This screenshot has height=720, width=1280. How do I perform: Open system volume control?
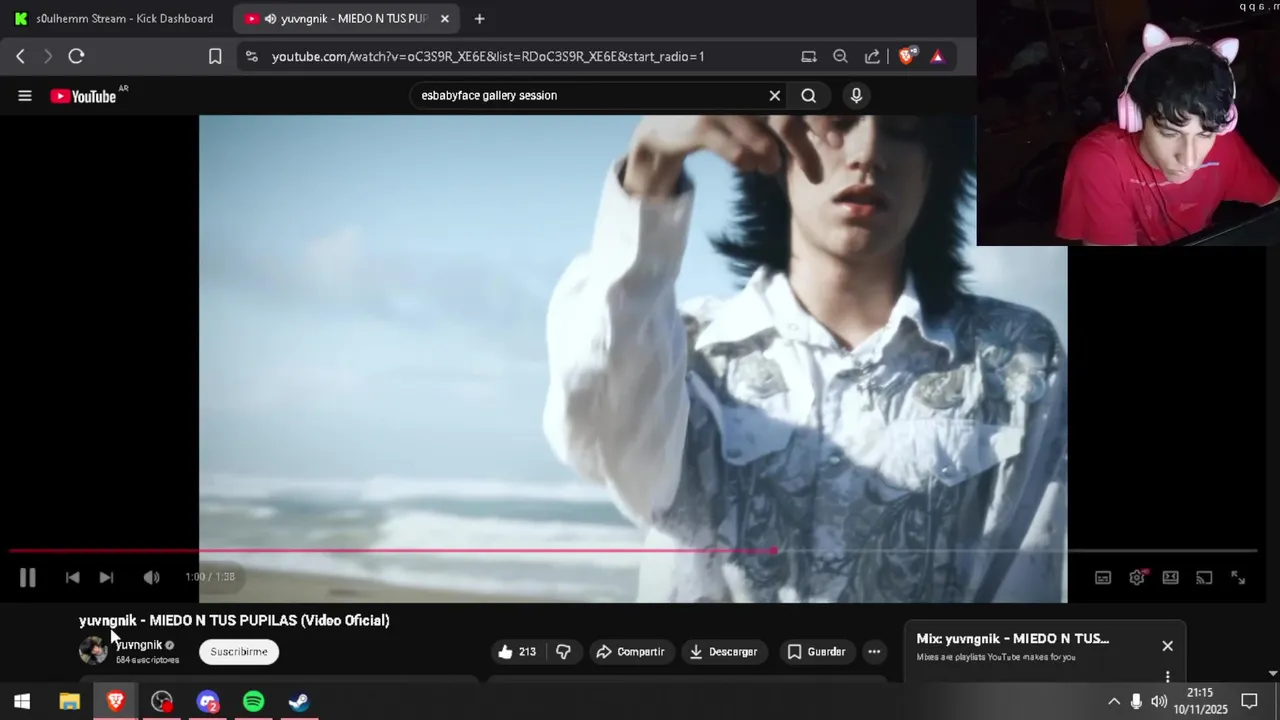[x=1159, y=702]
